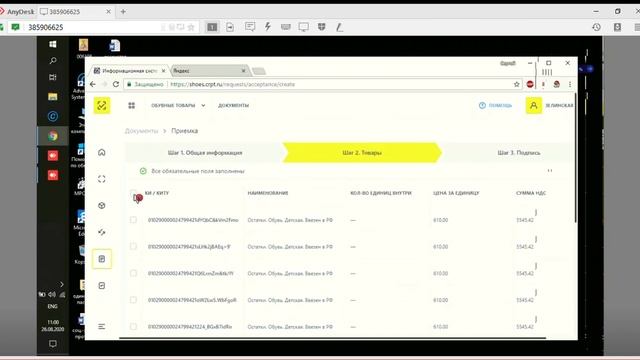Screen dimensions: 640x360
Task: Click the Документы breadcrumb link
Action: coord(141,131)
